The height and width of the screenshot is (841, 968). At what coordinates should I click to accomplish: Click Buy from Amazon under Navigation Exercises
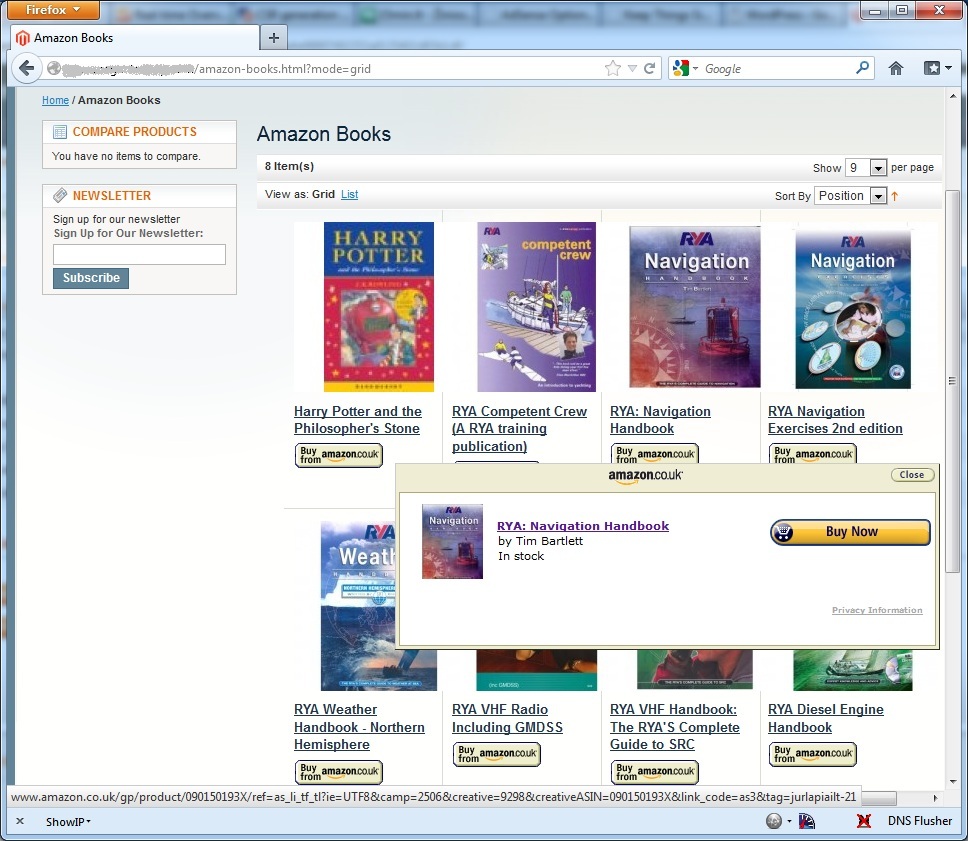(812, 454)
